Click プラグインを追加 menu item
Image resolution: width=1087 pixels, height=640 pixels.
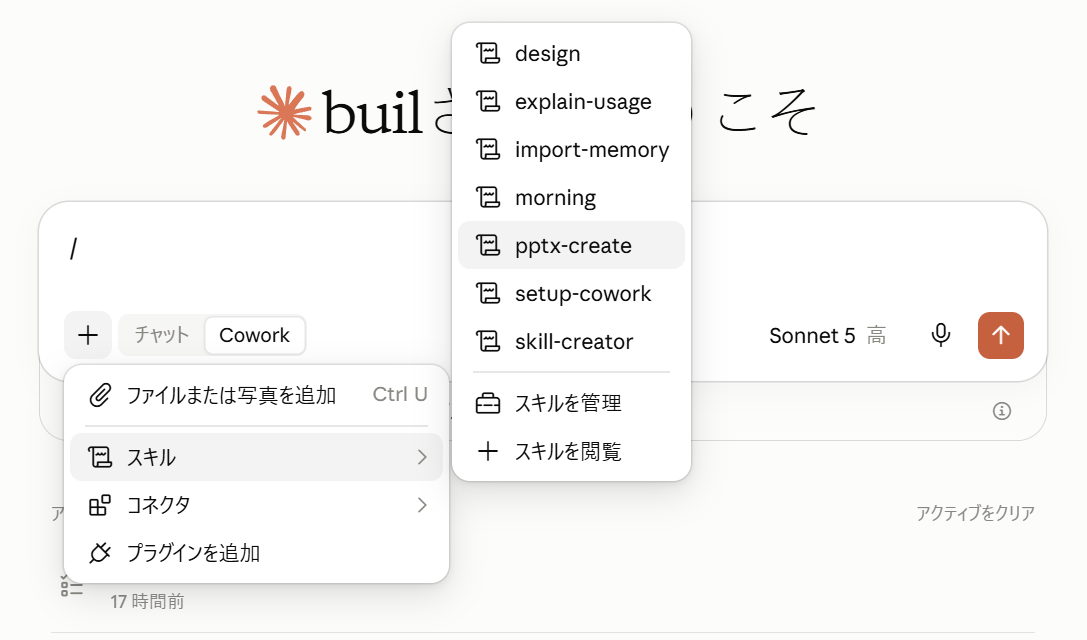256,553
